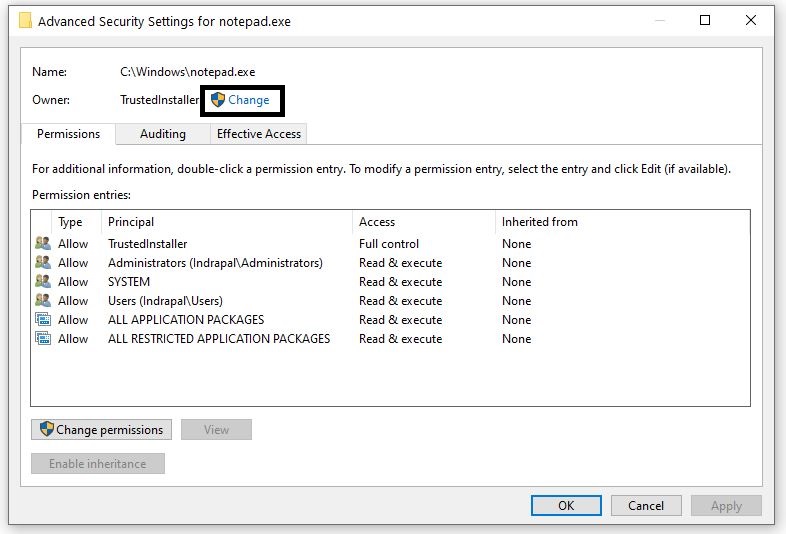Click the SYSTEM row user icon
Screen dimensions: 786x534
tap(43, 282)
